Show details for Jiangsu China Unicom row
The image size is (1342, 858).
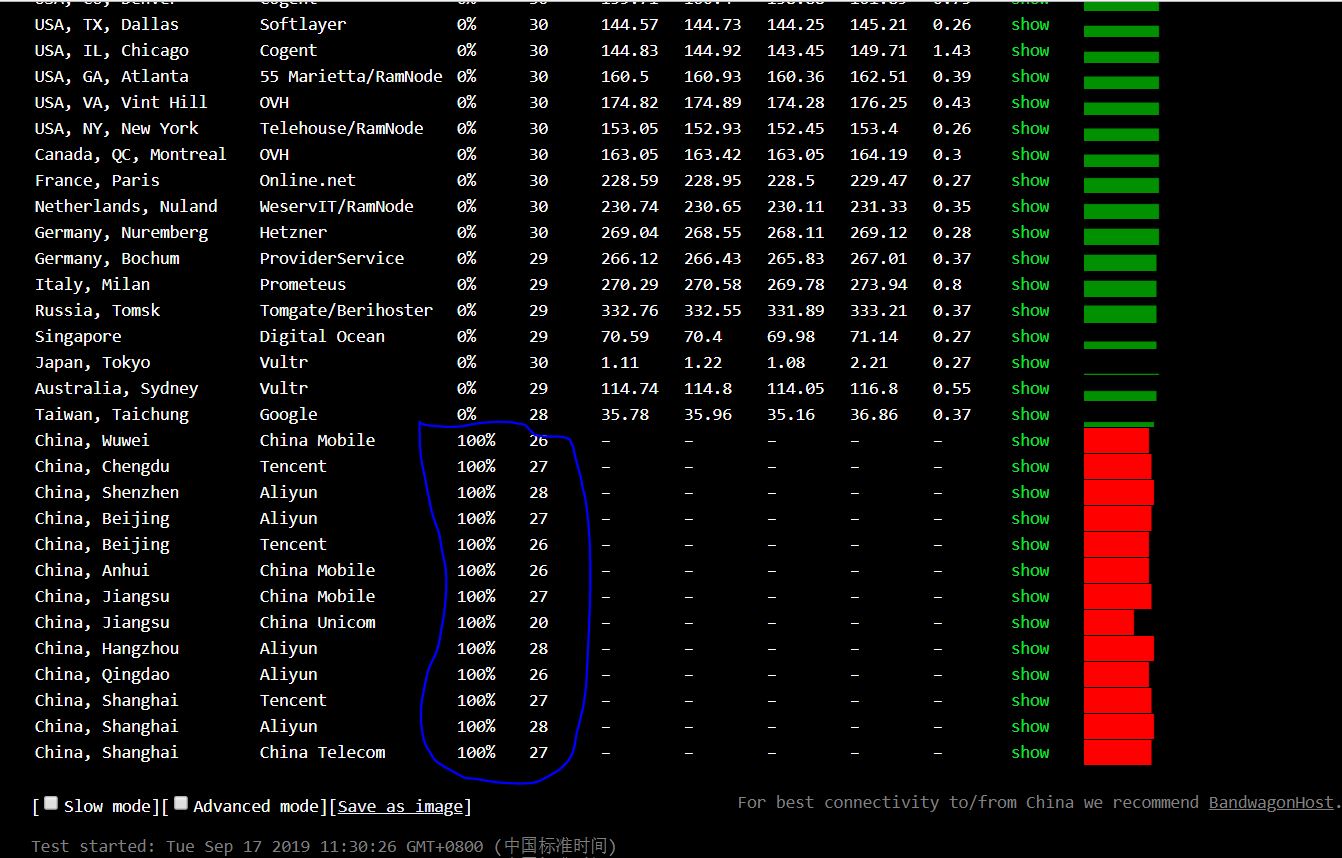[1030, 622]
